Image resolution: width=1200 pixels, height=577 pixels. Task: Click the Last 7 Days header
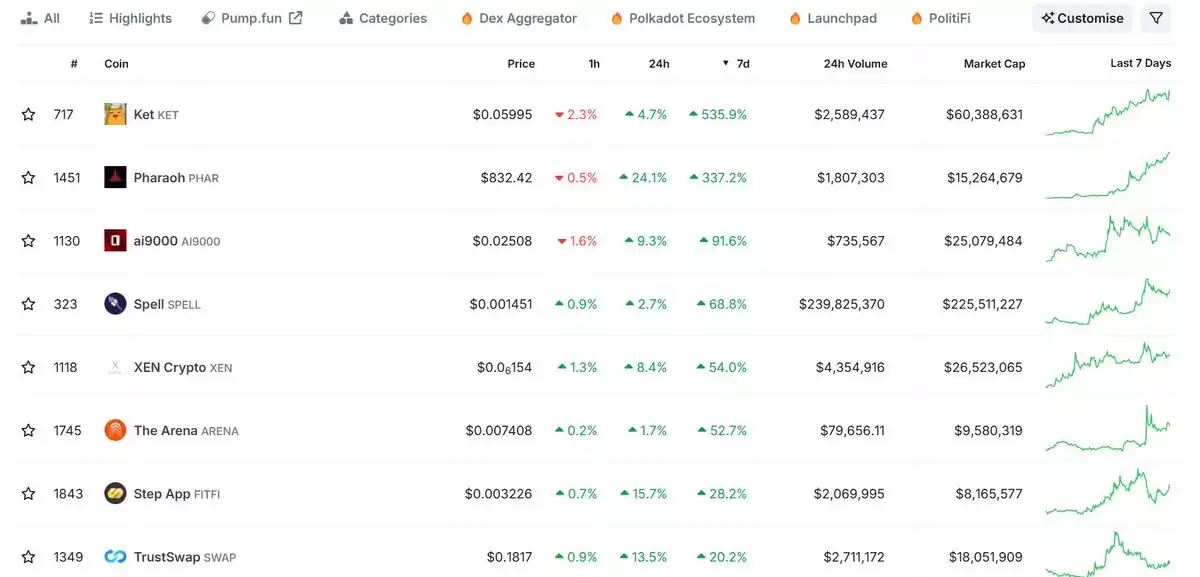1140,63
